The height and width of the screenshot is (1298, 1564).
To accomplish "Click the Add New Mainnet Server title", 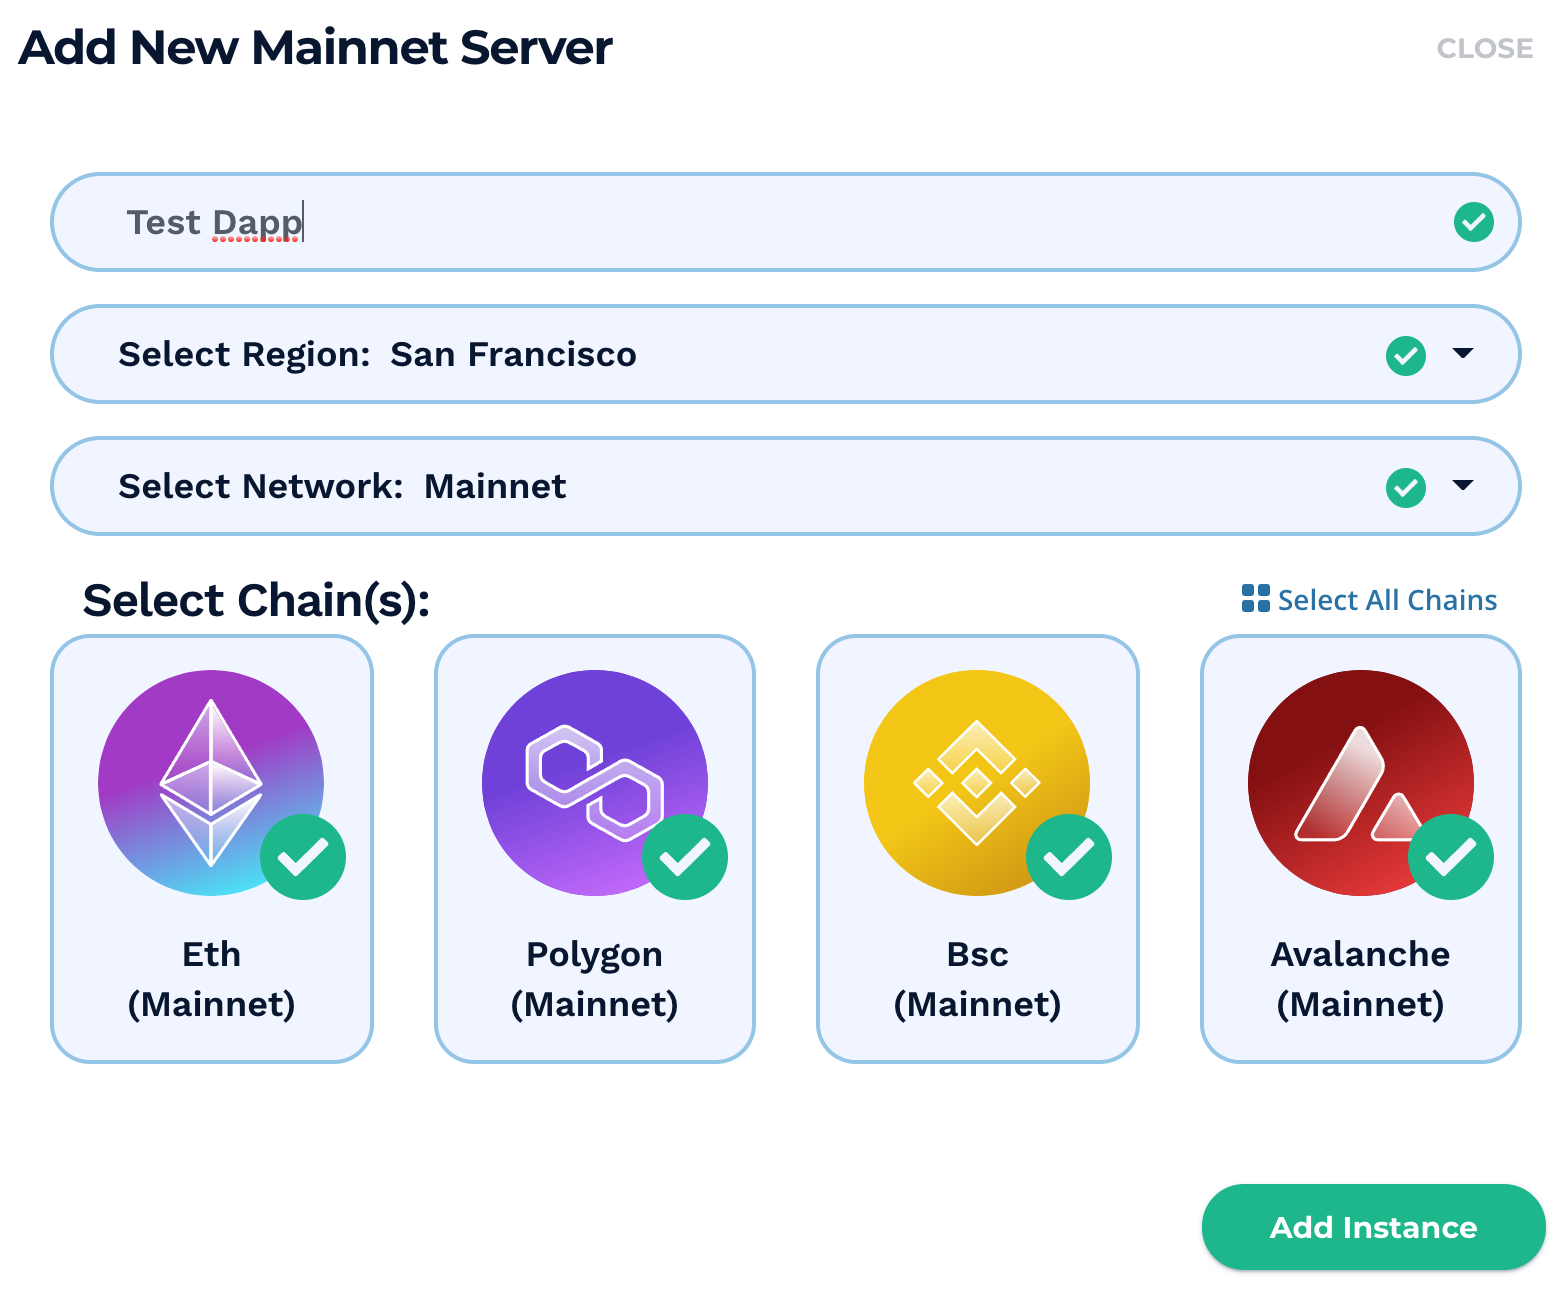I will click(315, 47).
